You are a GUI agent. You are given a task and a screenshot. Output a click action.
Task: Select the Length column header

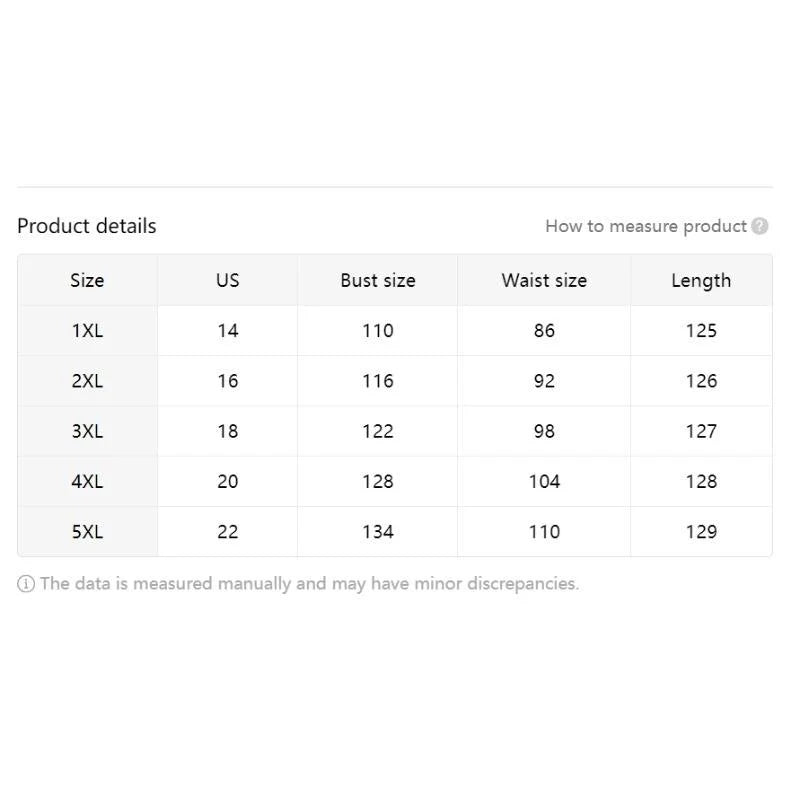click(701, 281)
